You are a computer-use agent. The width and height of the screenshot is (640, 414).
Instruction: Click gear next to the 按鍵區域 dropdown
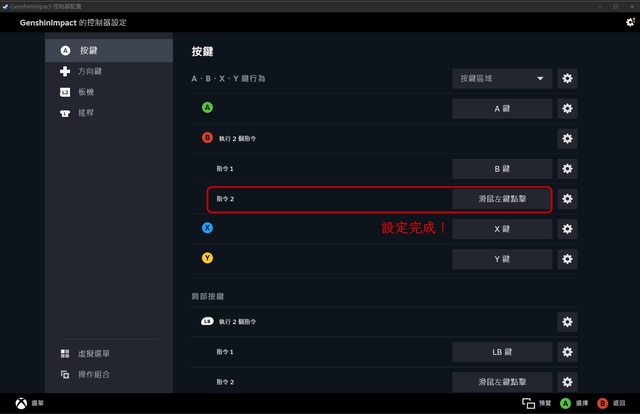[x=567, y=78]
